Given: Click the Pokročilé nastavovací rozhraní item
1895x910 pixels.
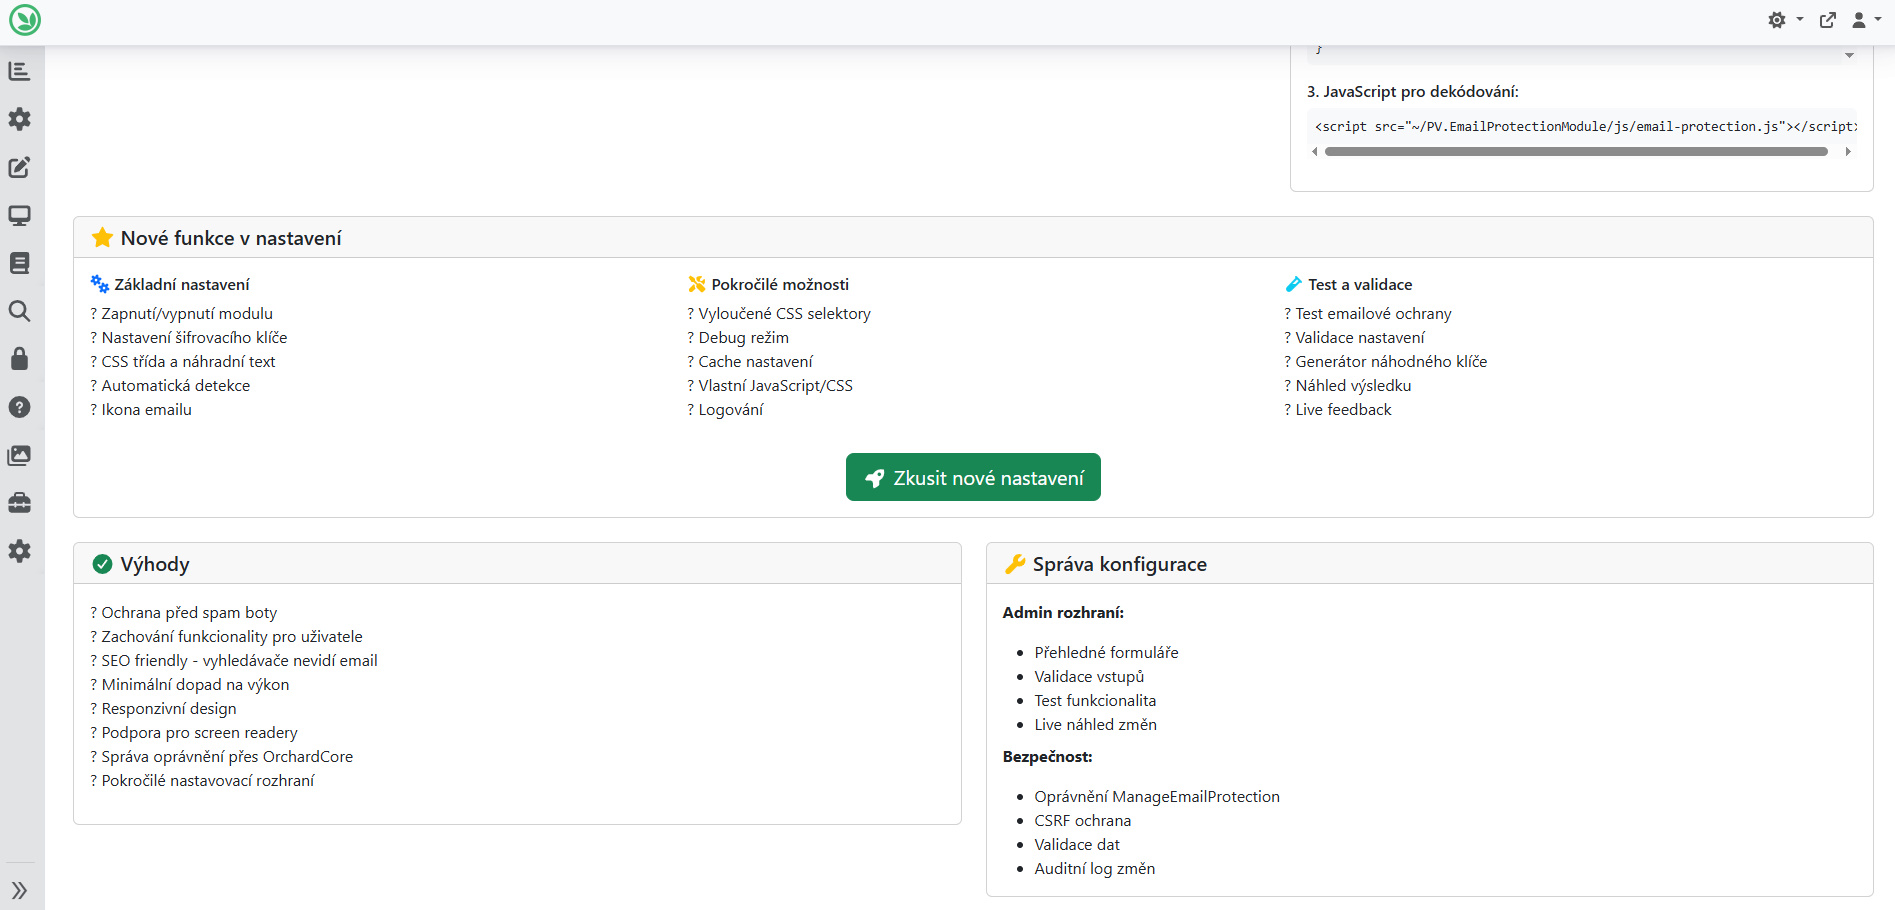Looking at the screenshot, I should (202, 781).
